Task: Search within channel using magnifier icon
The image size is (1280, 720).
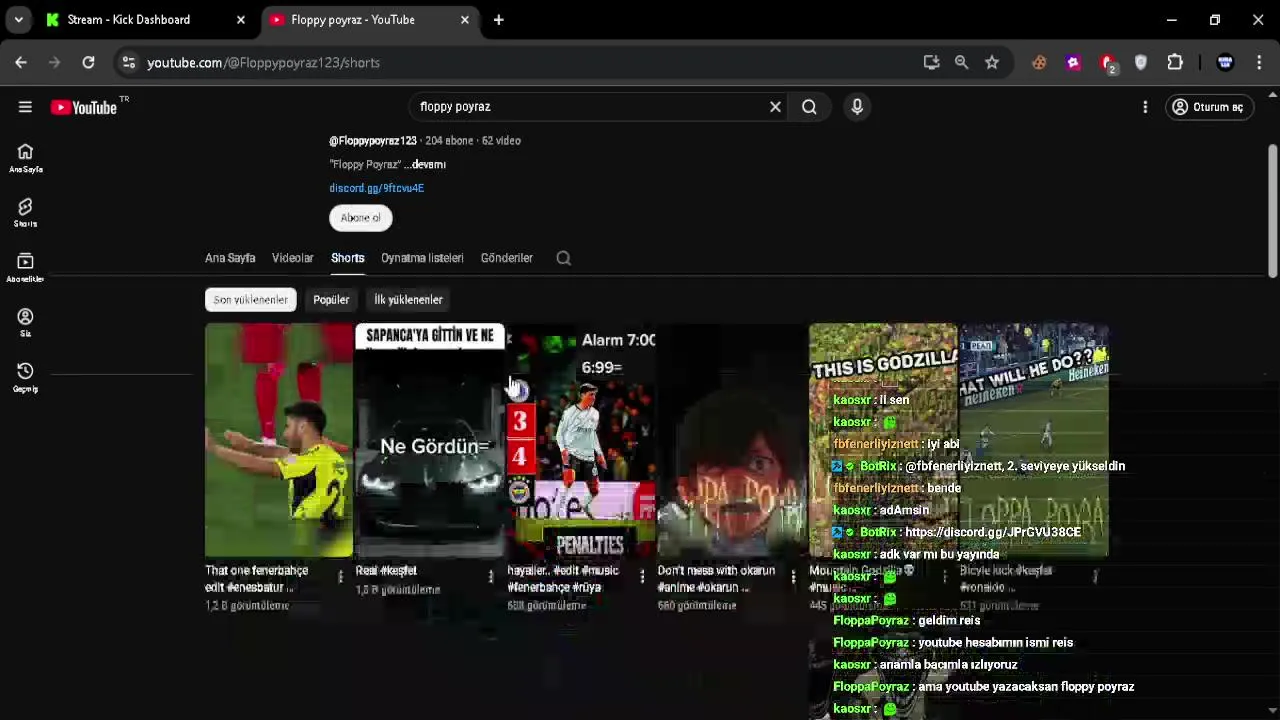Action: click(564, 258)
